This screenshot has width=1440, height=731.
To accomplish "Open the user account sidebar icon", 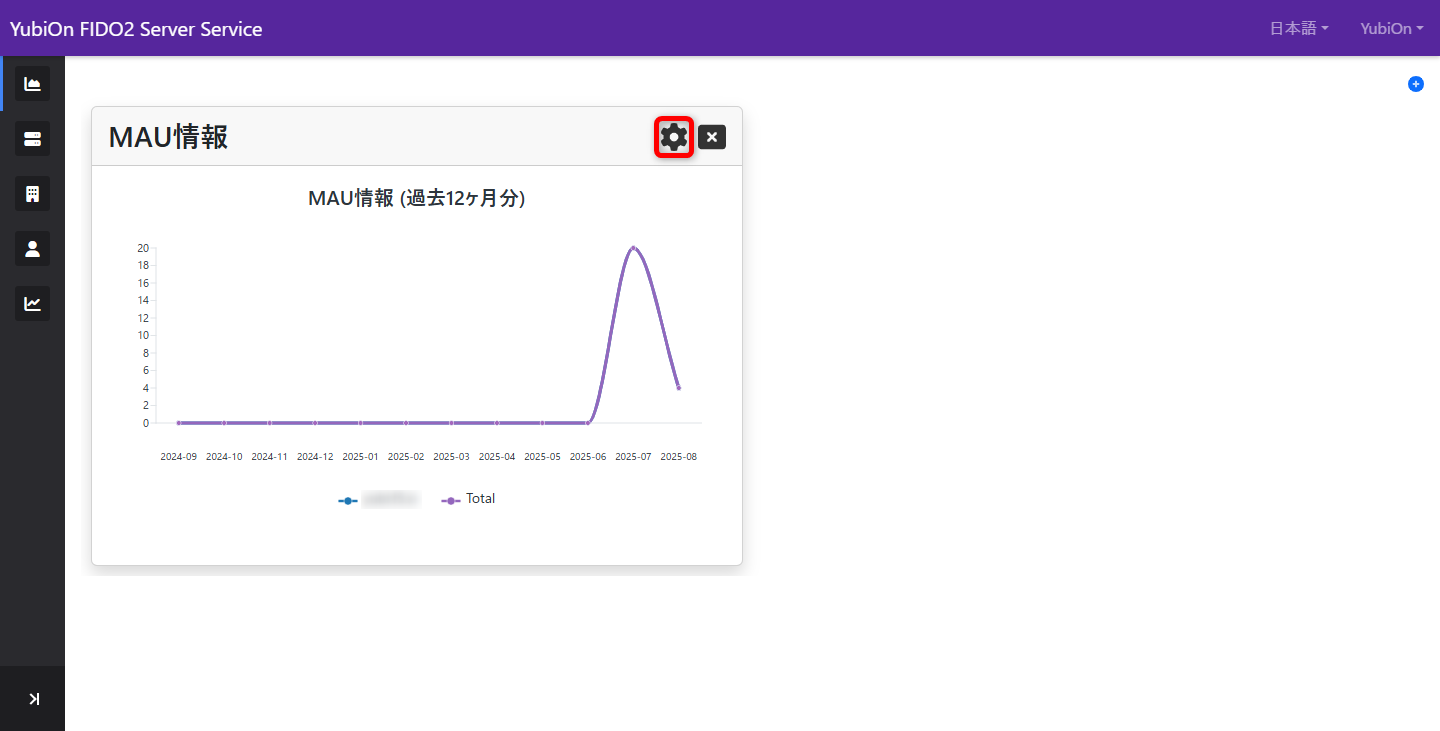I will pyautogui.click(x=32, y=249).
